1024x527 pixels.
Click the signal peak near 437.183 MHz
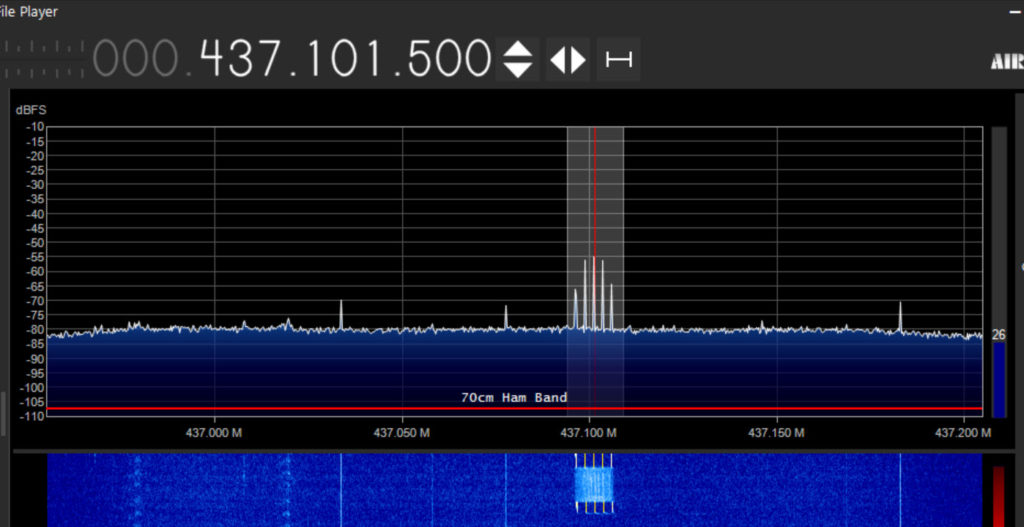tap(900, 315)
